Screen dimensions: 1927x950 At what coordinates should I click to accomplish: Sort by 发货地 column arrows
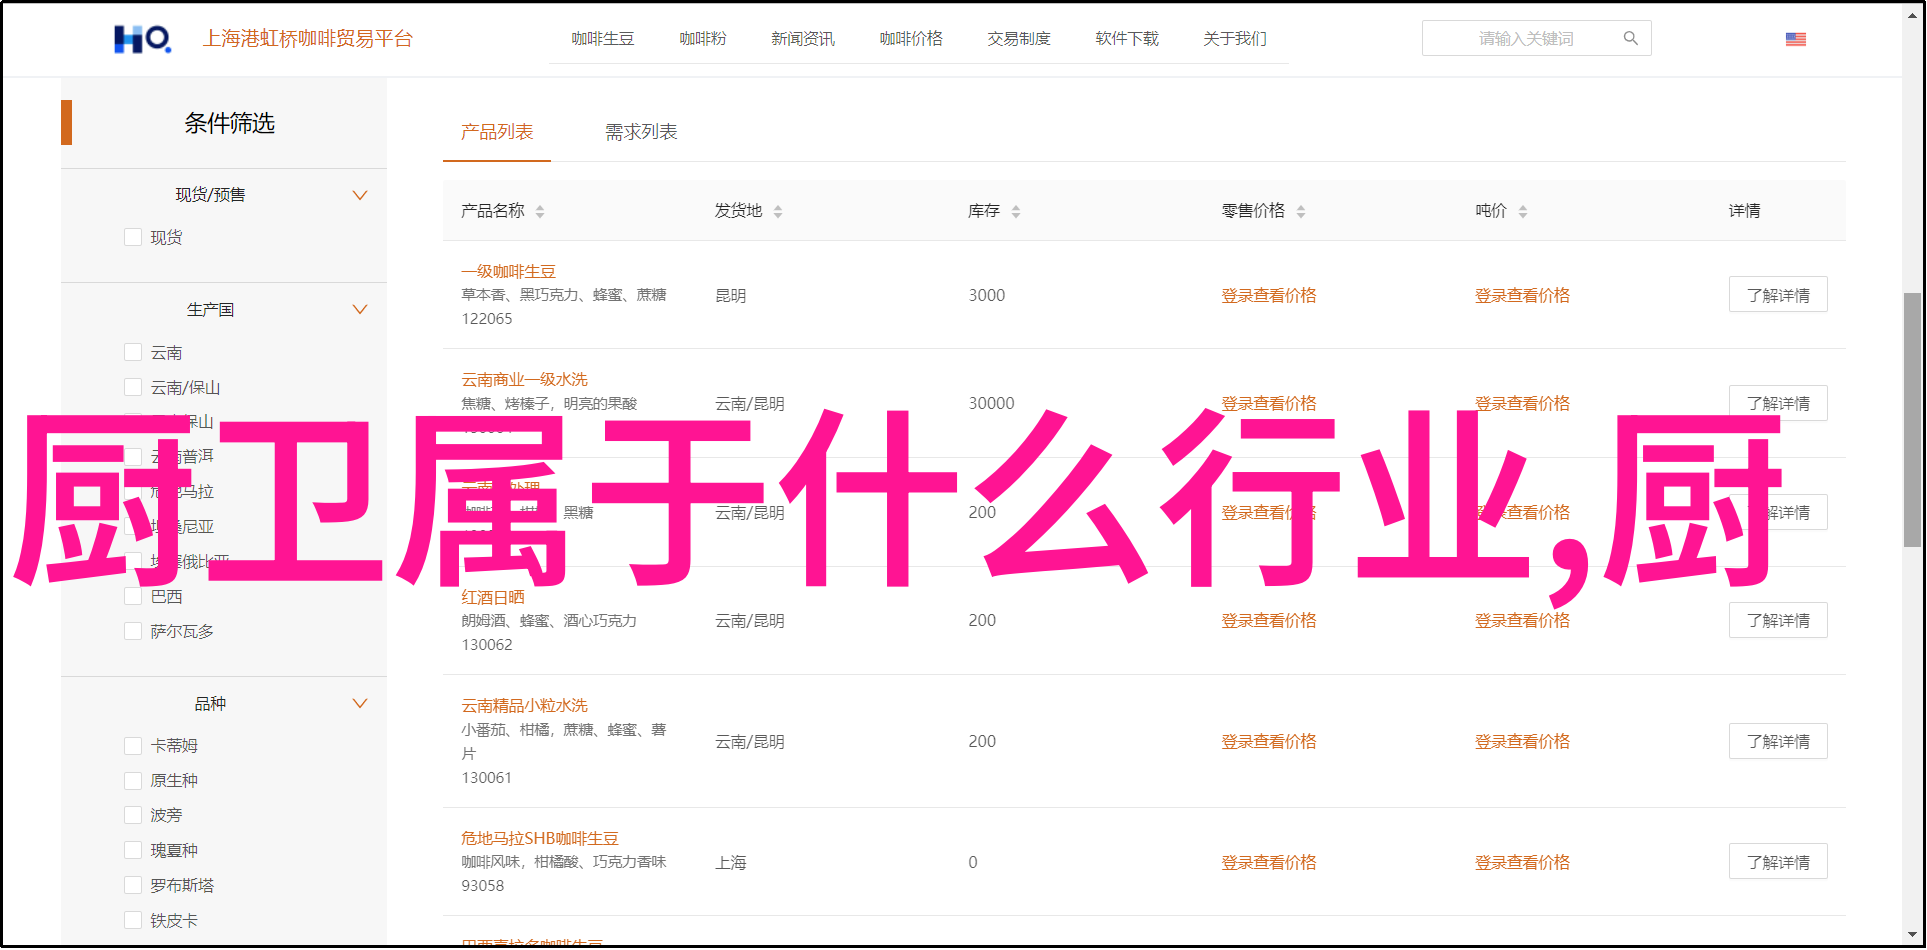point(778,211)
